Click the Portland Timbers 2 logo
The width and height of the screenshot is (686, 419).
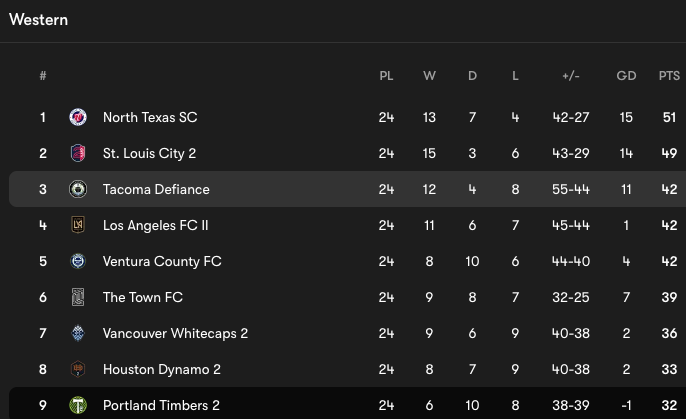click(x=78, y=405)
